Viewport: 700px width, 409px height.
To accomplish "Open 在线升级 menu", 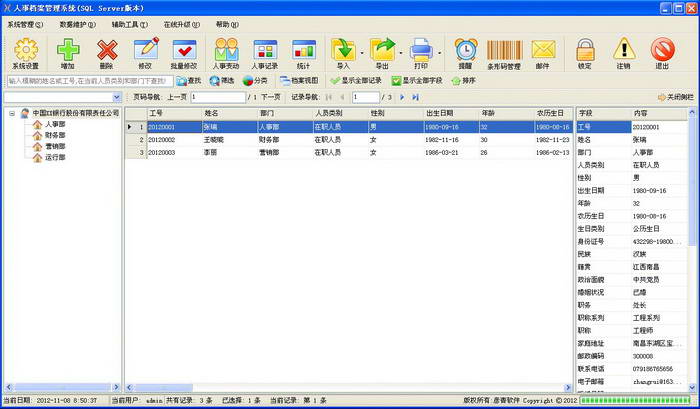I will point(182,25).
